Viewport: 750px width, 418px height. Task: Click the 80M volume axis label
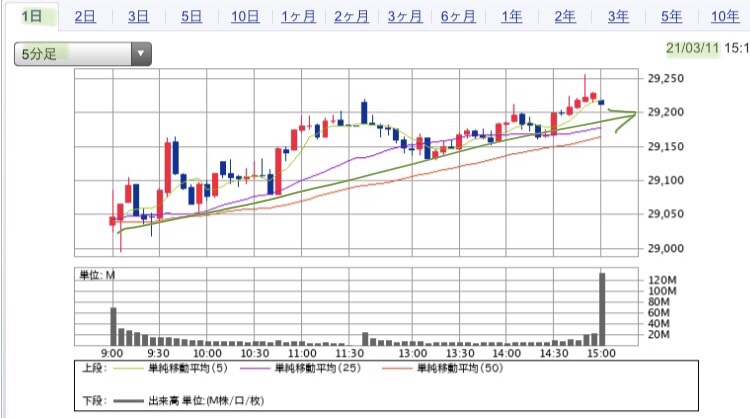659,302
